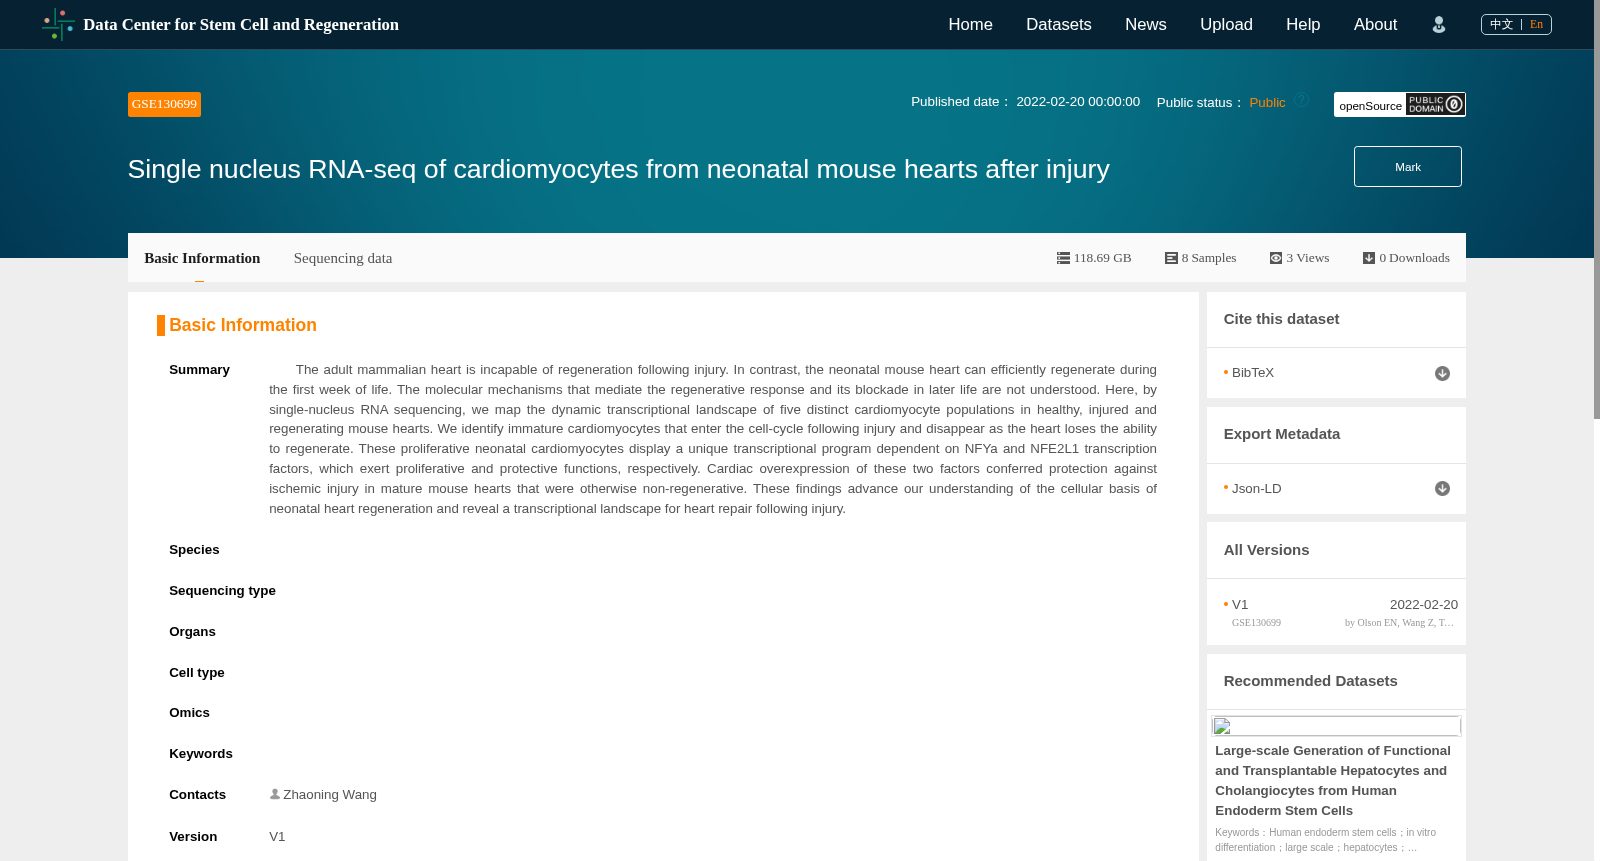Viewport: 1600px width, 861px height.
Task: Click the 8 Samples text
Action: click(1209, 258)
